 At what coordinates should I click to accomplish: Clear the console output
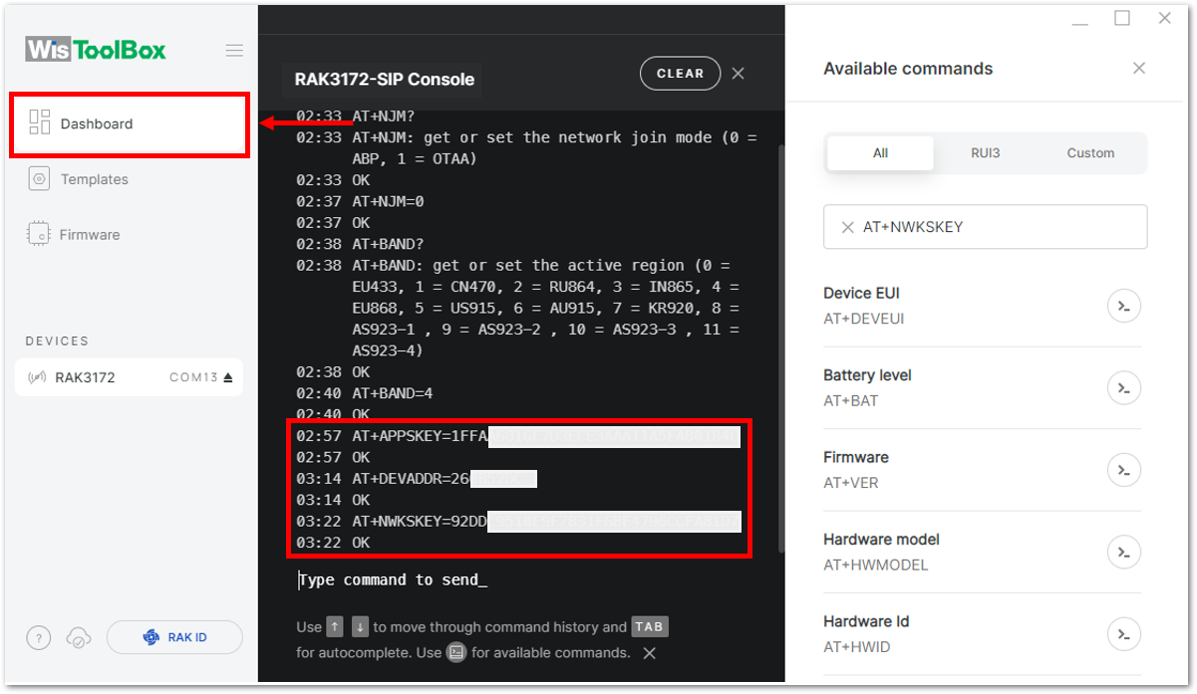click(679, 74)
